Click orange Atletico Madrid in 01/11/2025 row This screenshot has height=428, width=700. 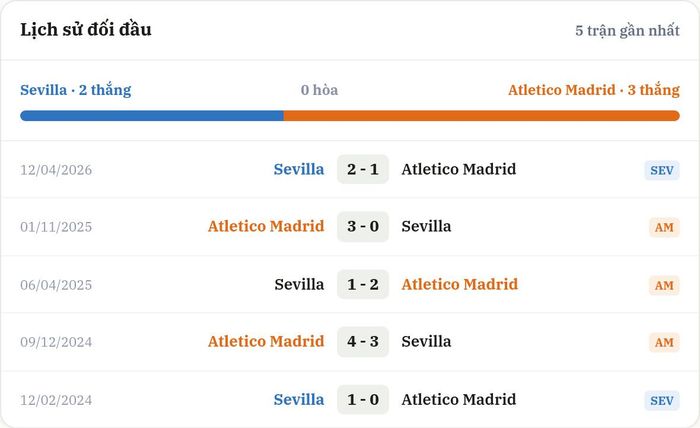pyautogui.click(x=266, y=226)
